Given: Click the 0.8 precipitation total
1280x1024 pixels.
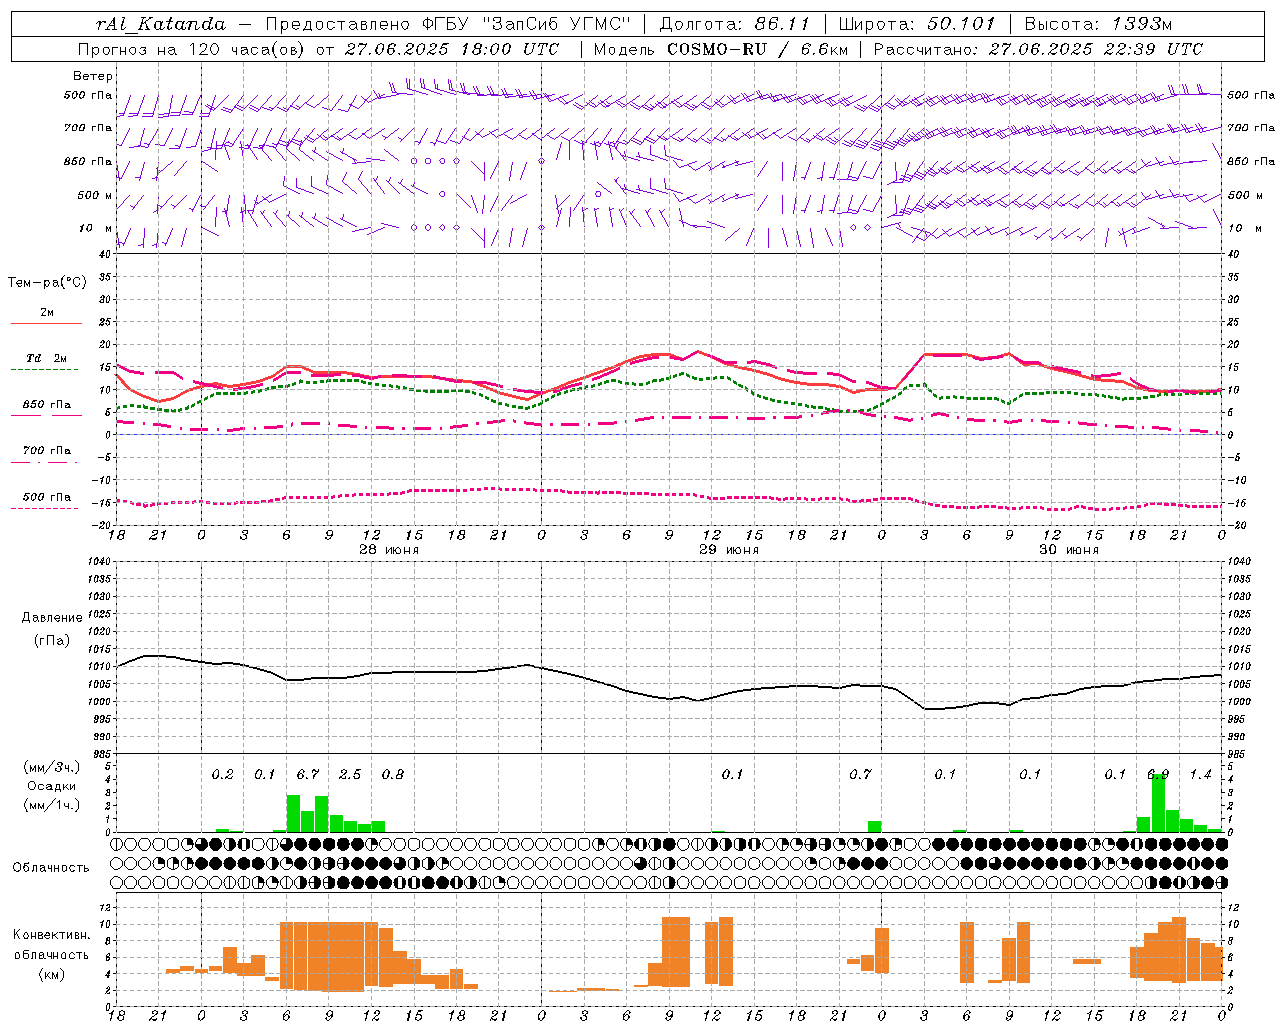Looking at the screenshot, I should pyautogui.click(x=393, y=774).
